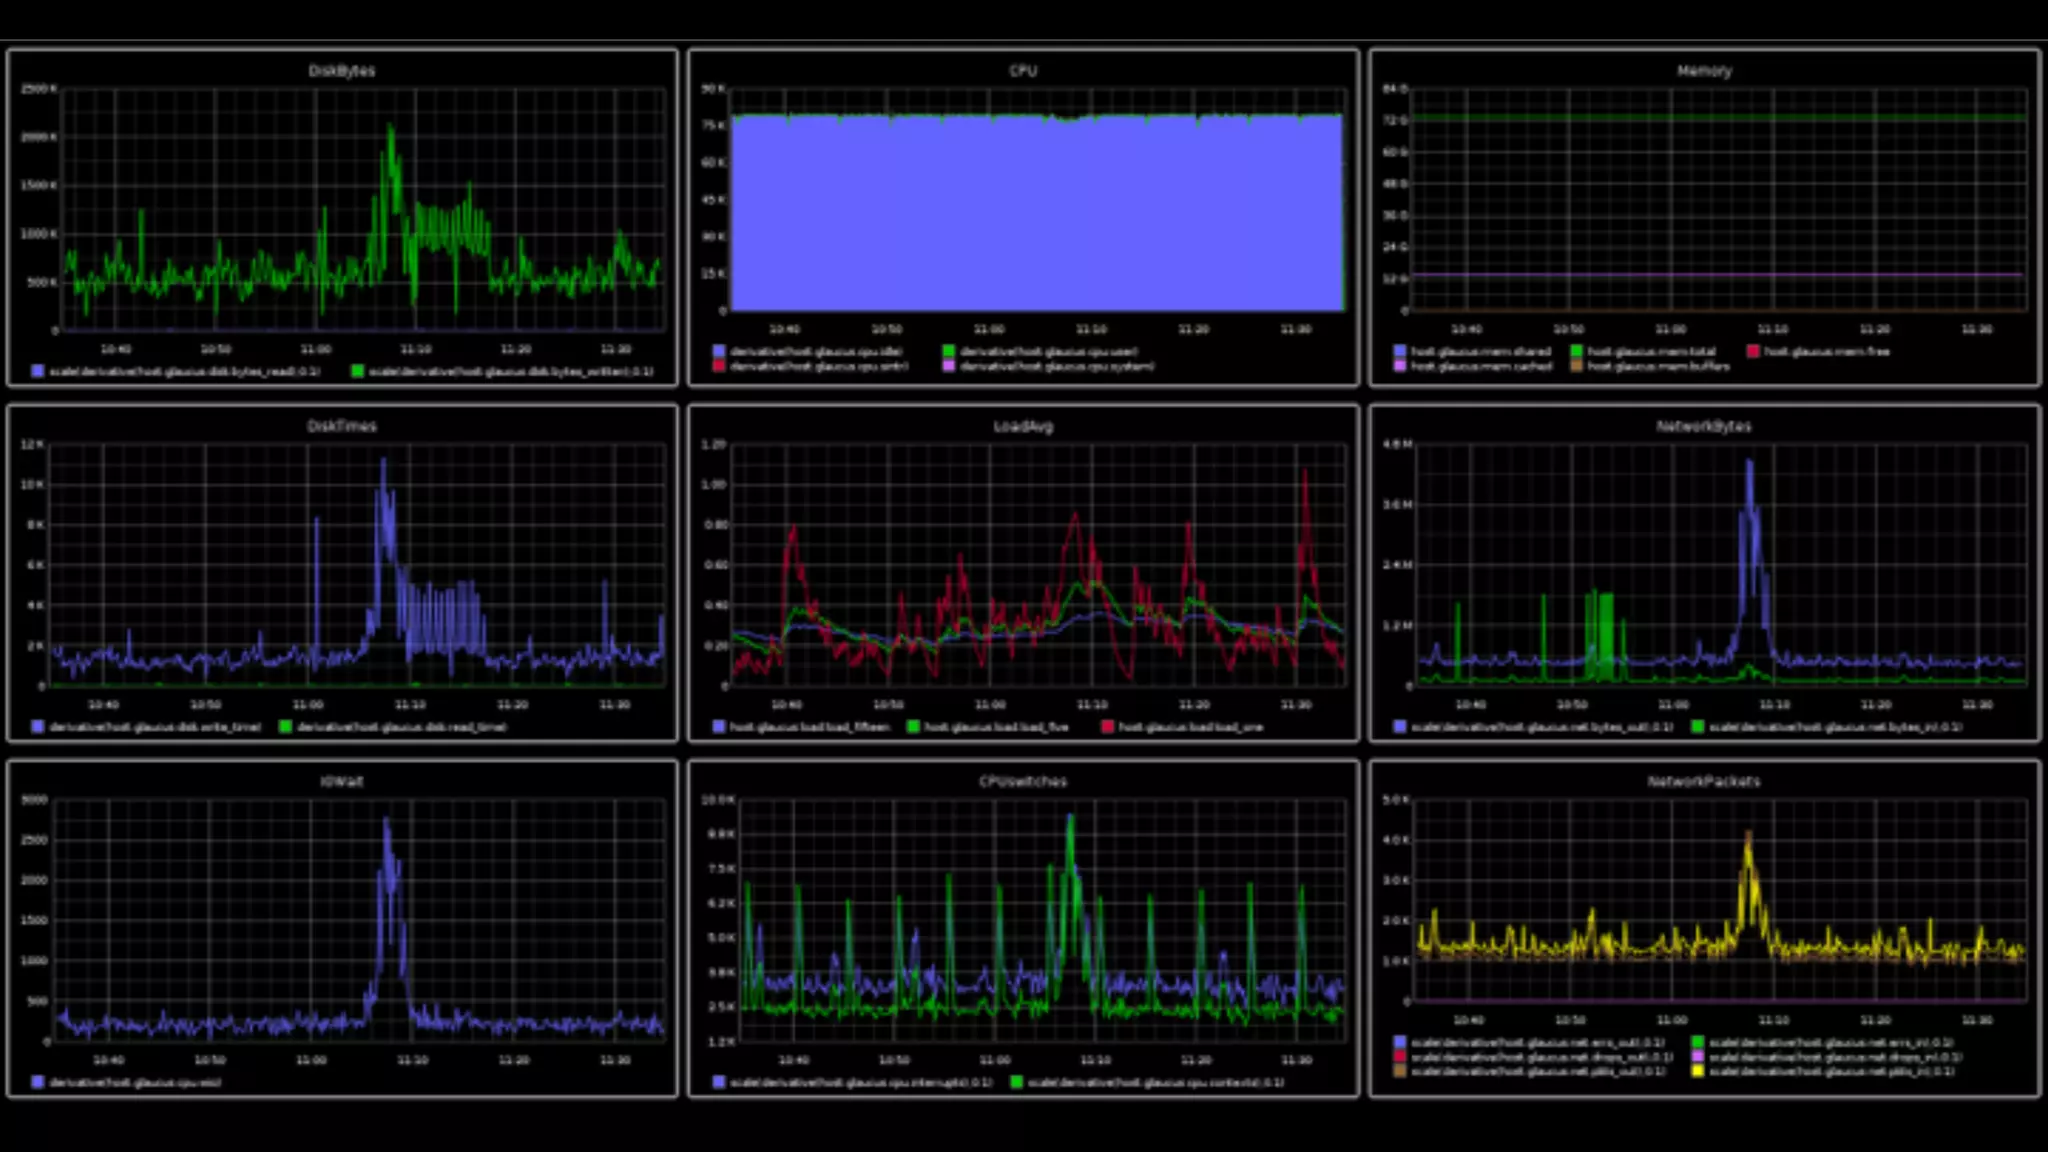The height and width of the screenshot is (1152, 2048).
Task: Select the CPUswitches graph title
Action: 1023,781
